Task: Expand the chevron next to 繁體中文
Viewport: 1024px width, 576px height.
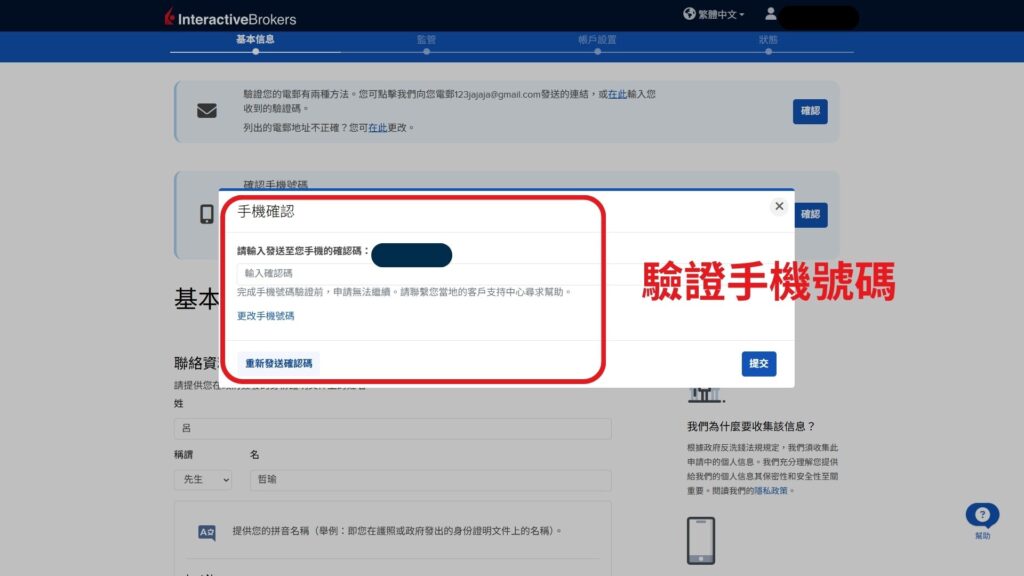Action: [744, 15]
